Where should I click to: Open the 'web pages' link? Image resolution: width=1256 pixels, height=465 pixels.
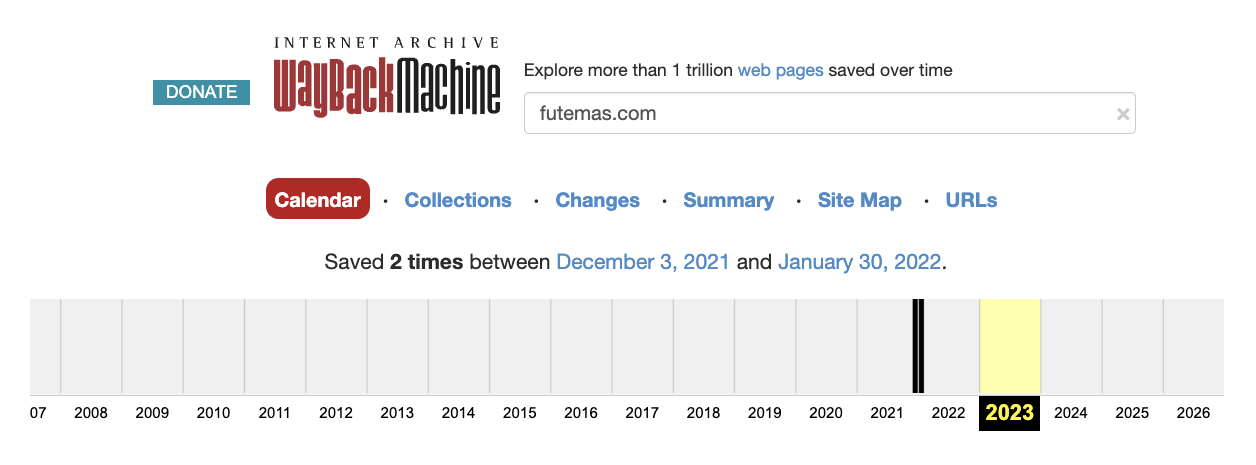780,70
